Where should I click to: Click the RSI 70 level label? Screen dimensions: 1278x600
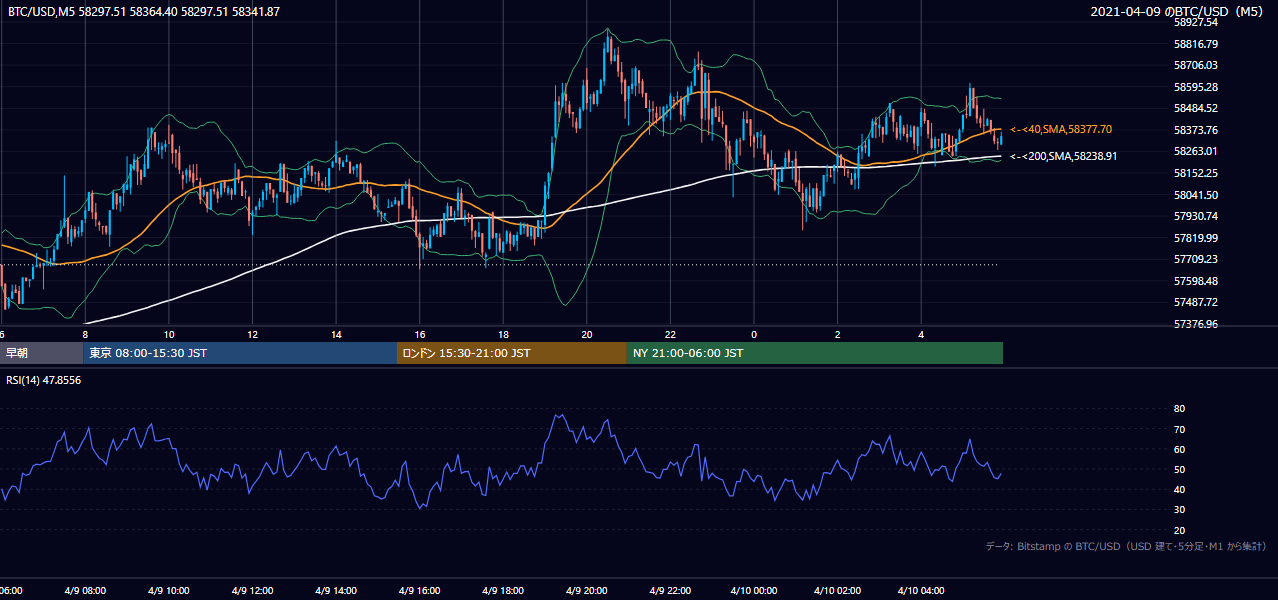1179,429
